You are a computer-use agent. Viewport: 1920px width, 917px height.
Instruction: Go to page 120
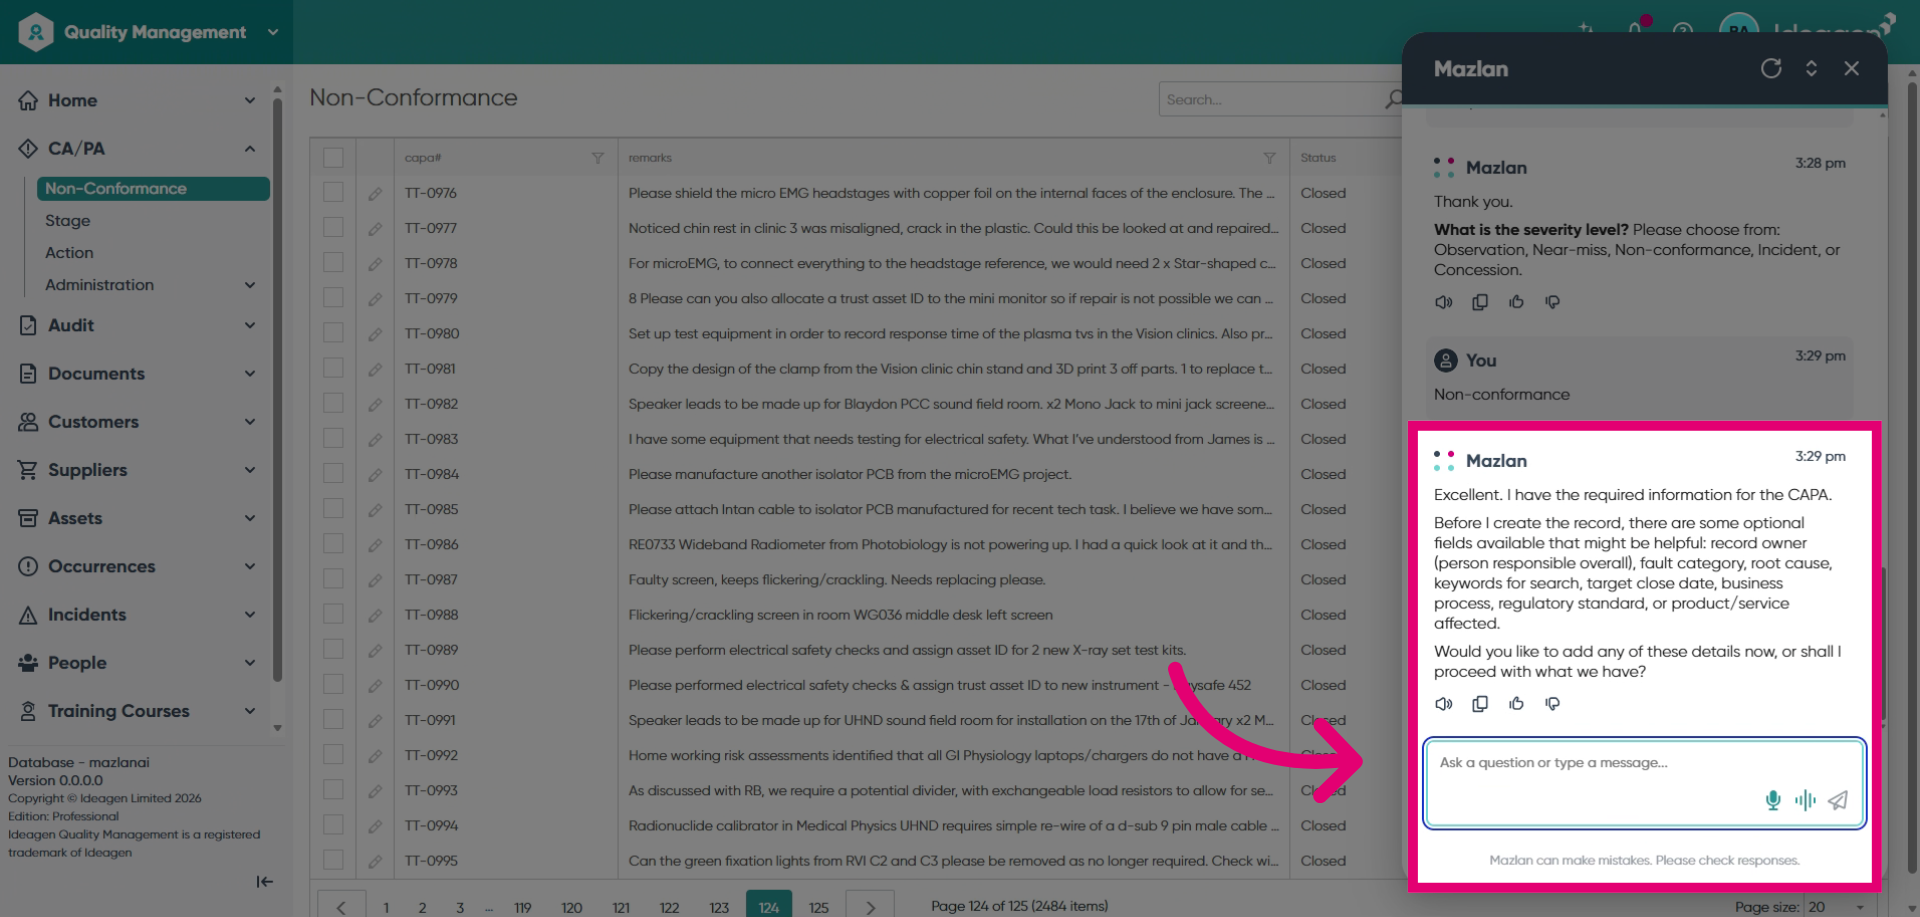click(x=572, y=906)
